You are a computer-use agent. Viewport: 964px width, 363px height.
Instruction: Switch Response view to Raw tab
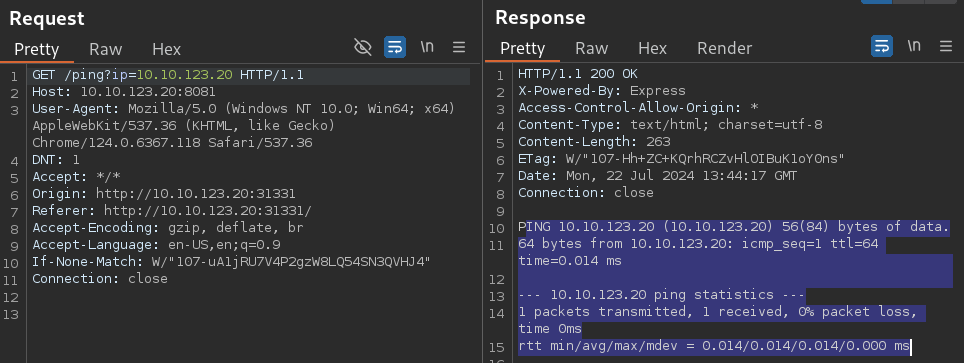[591, 48]
